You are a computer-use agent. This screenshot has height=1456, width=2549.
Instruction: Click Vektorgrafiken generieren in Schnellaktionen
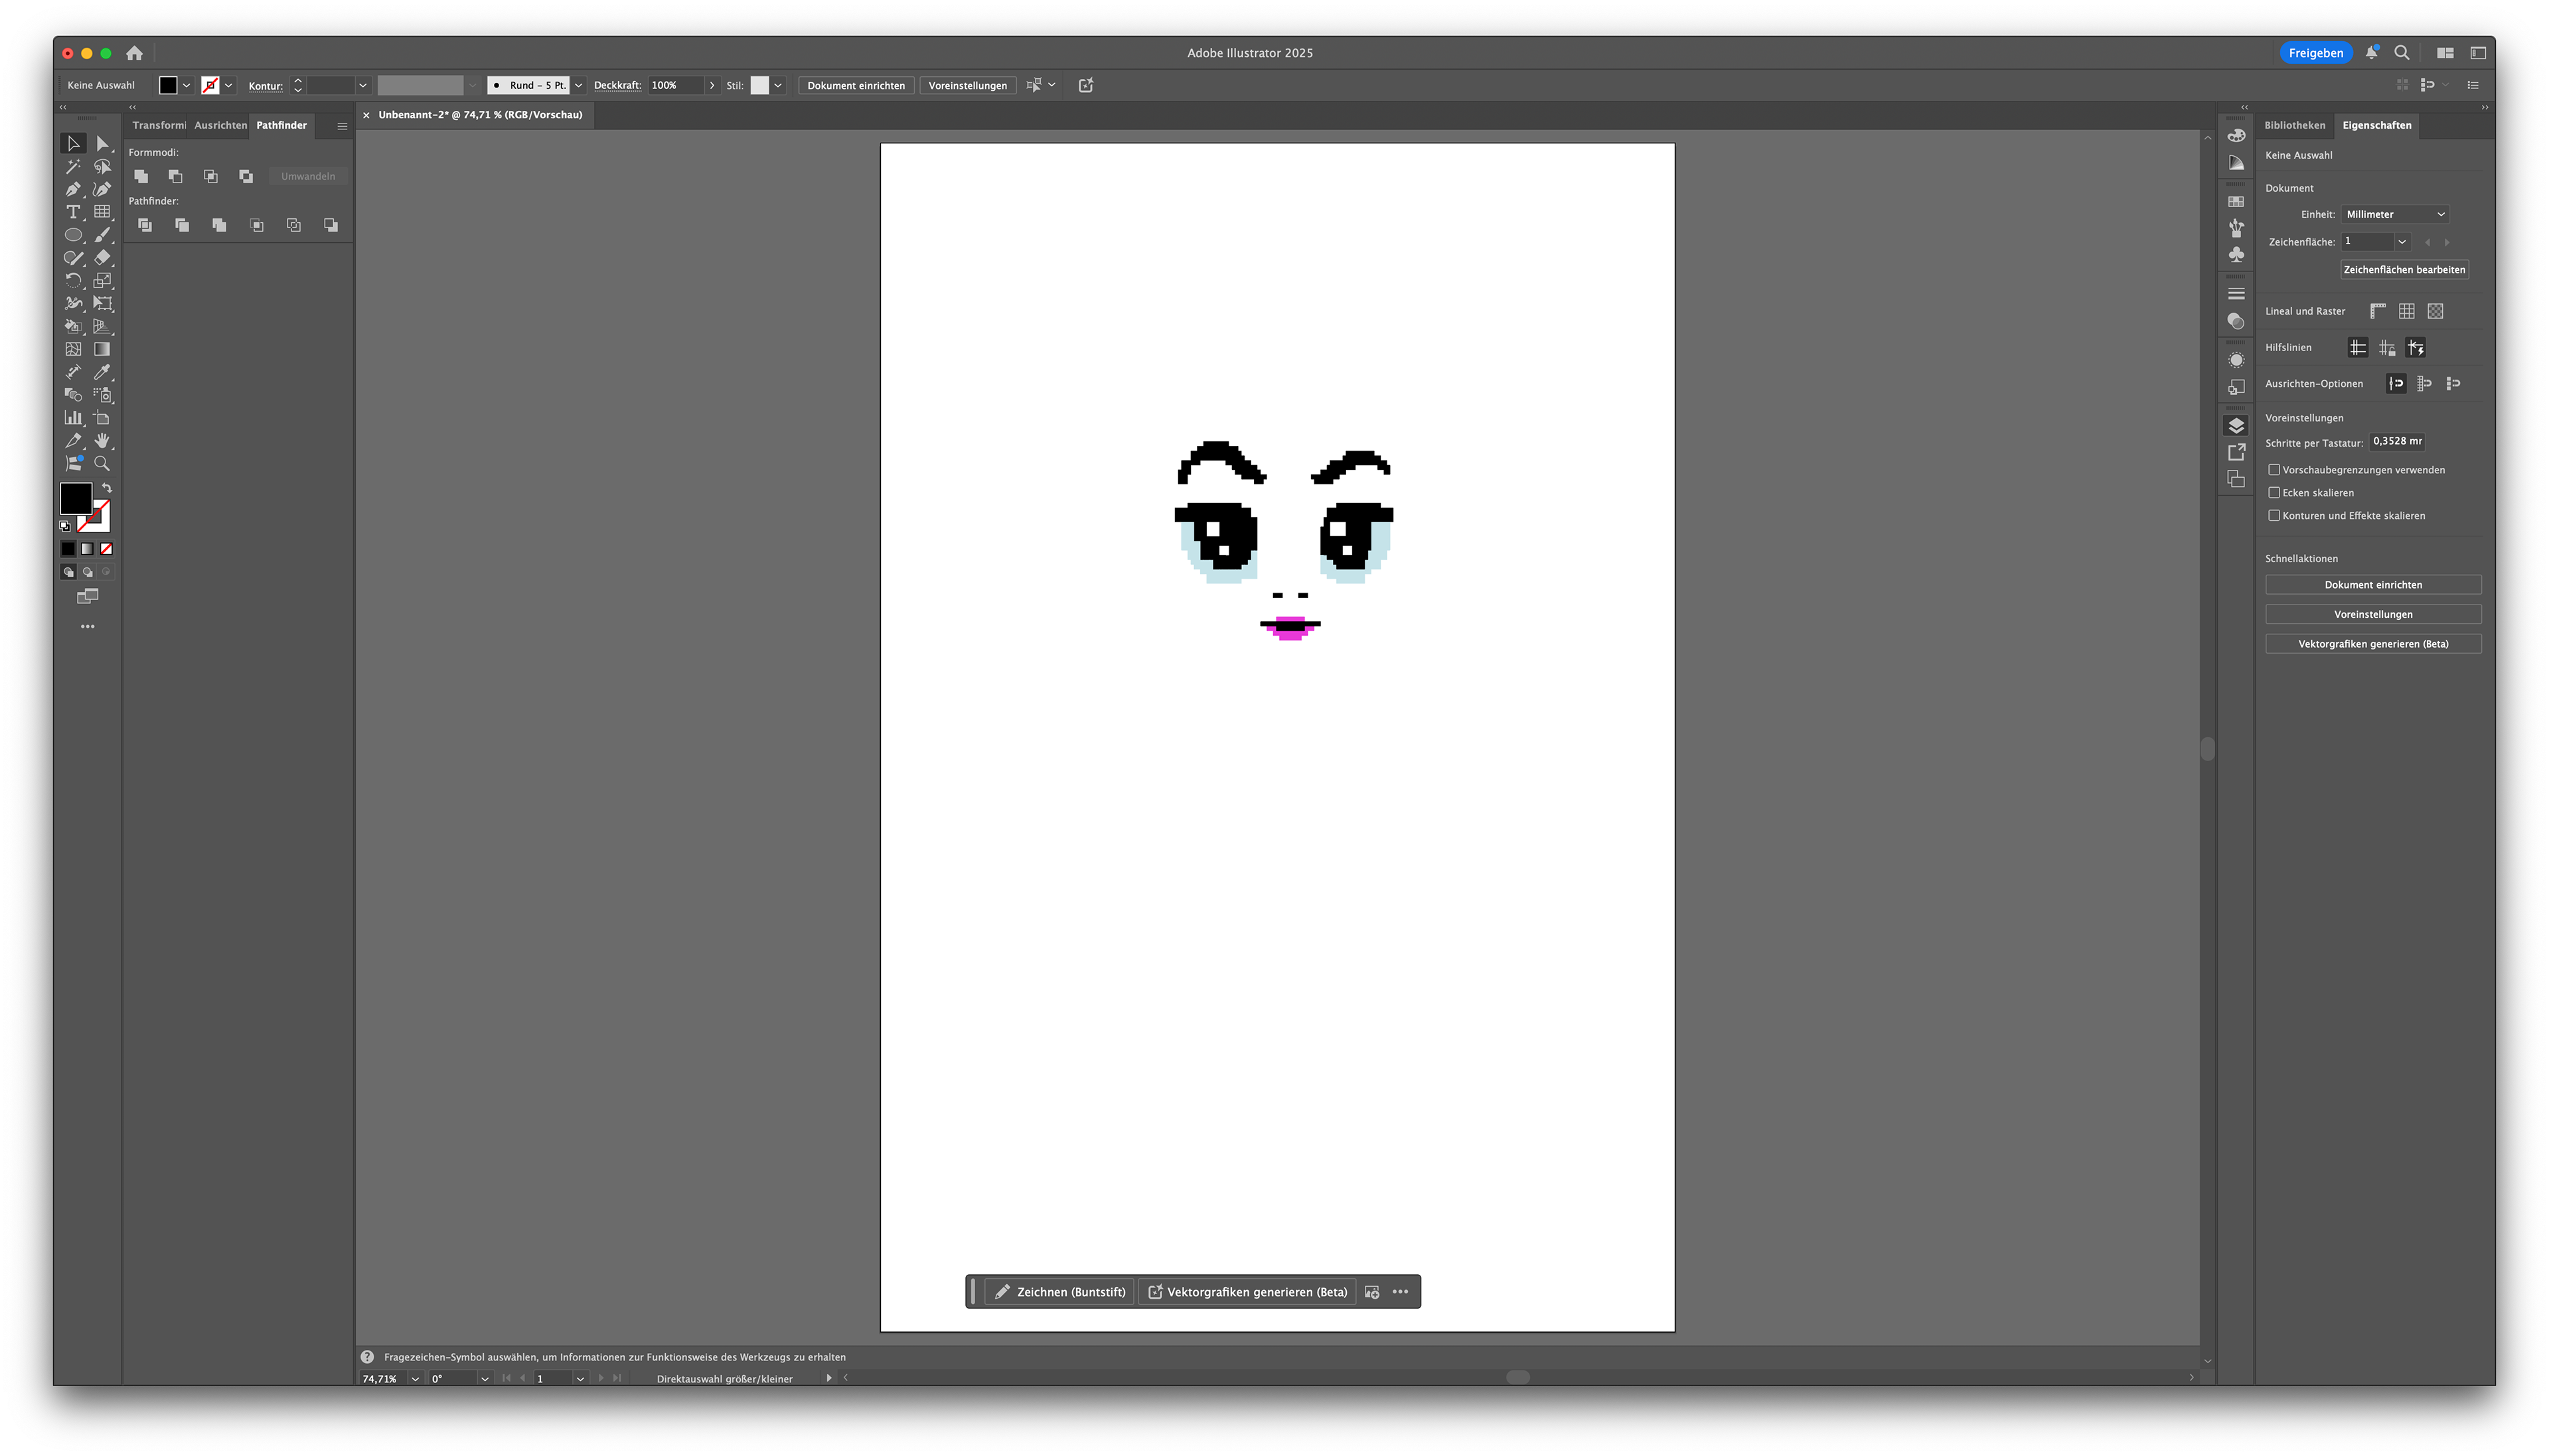pos(2373,644)
